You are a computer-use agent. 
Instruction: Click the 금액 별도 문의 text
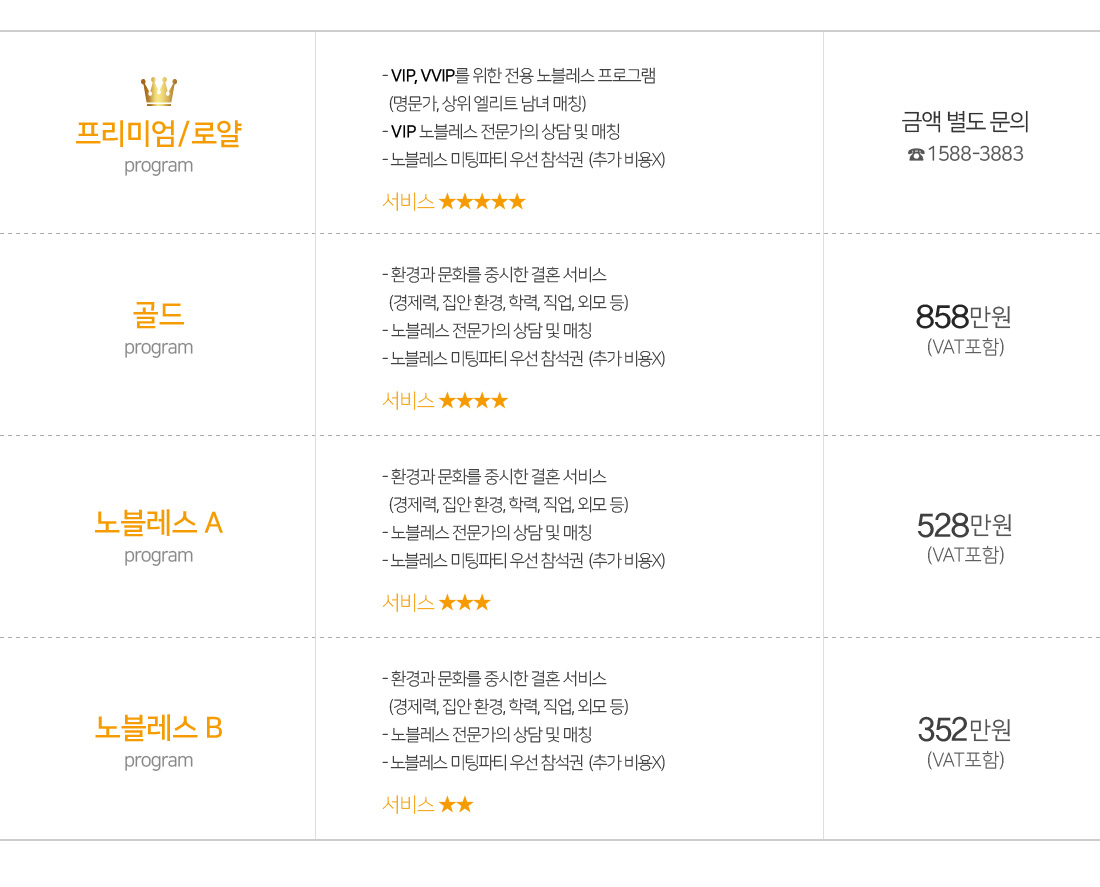point(965,122)
